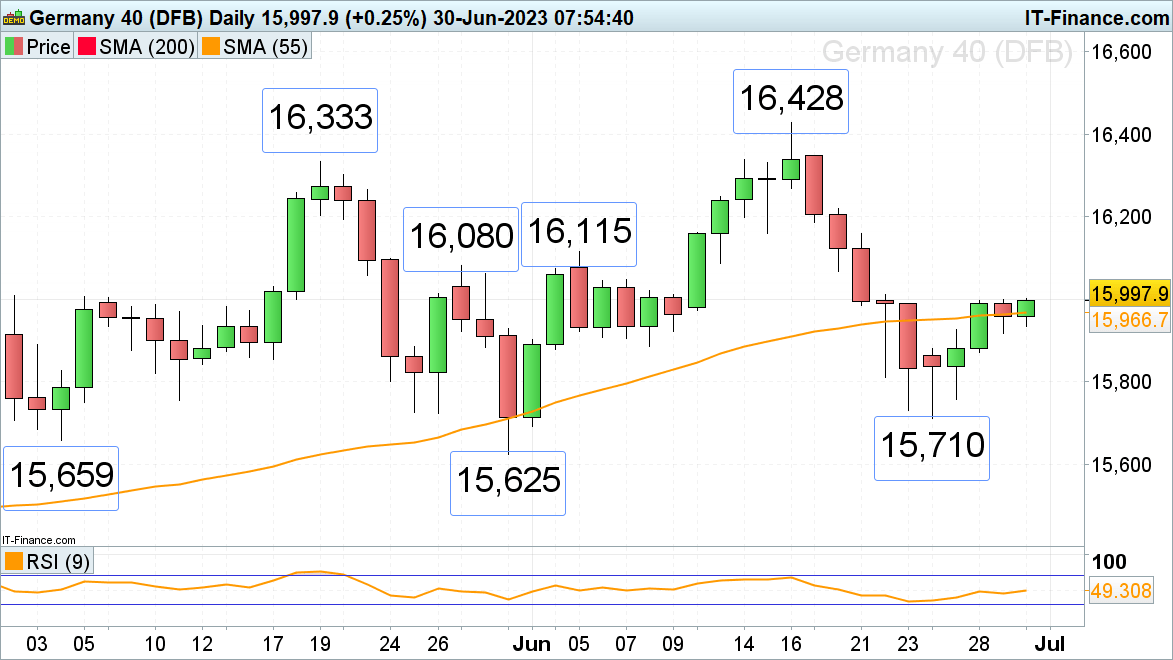
Task: Click the 15,710 price annotation
Action: click(x=932, y=447)
